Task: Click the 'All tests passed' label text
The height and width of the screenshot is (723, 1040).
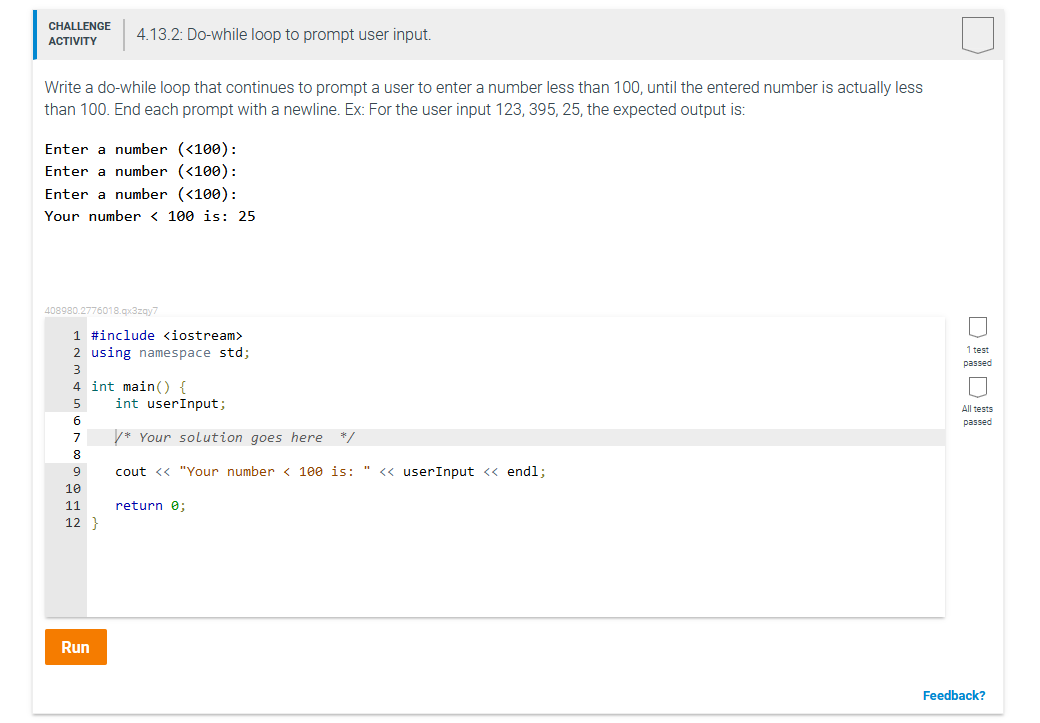Action: [978, 415]
